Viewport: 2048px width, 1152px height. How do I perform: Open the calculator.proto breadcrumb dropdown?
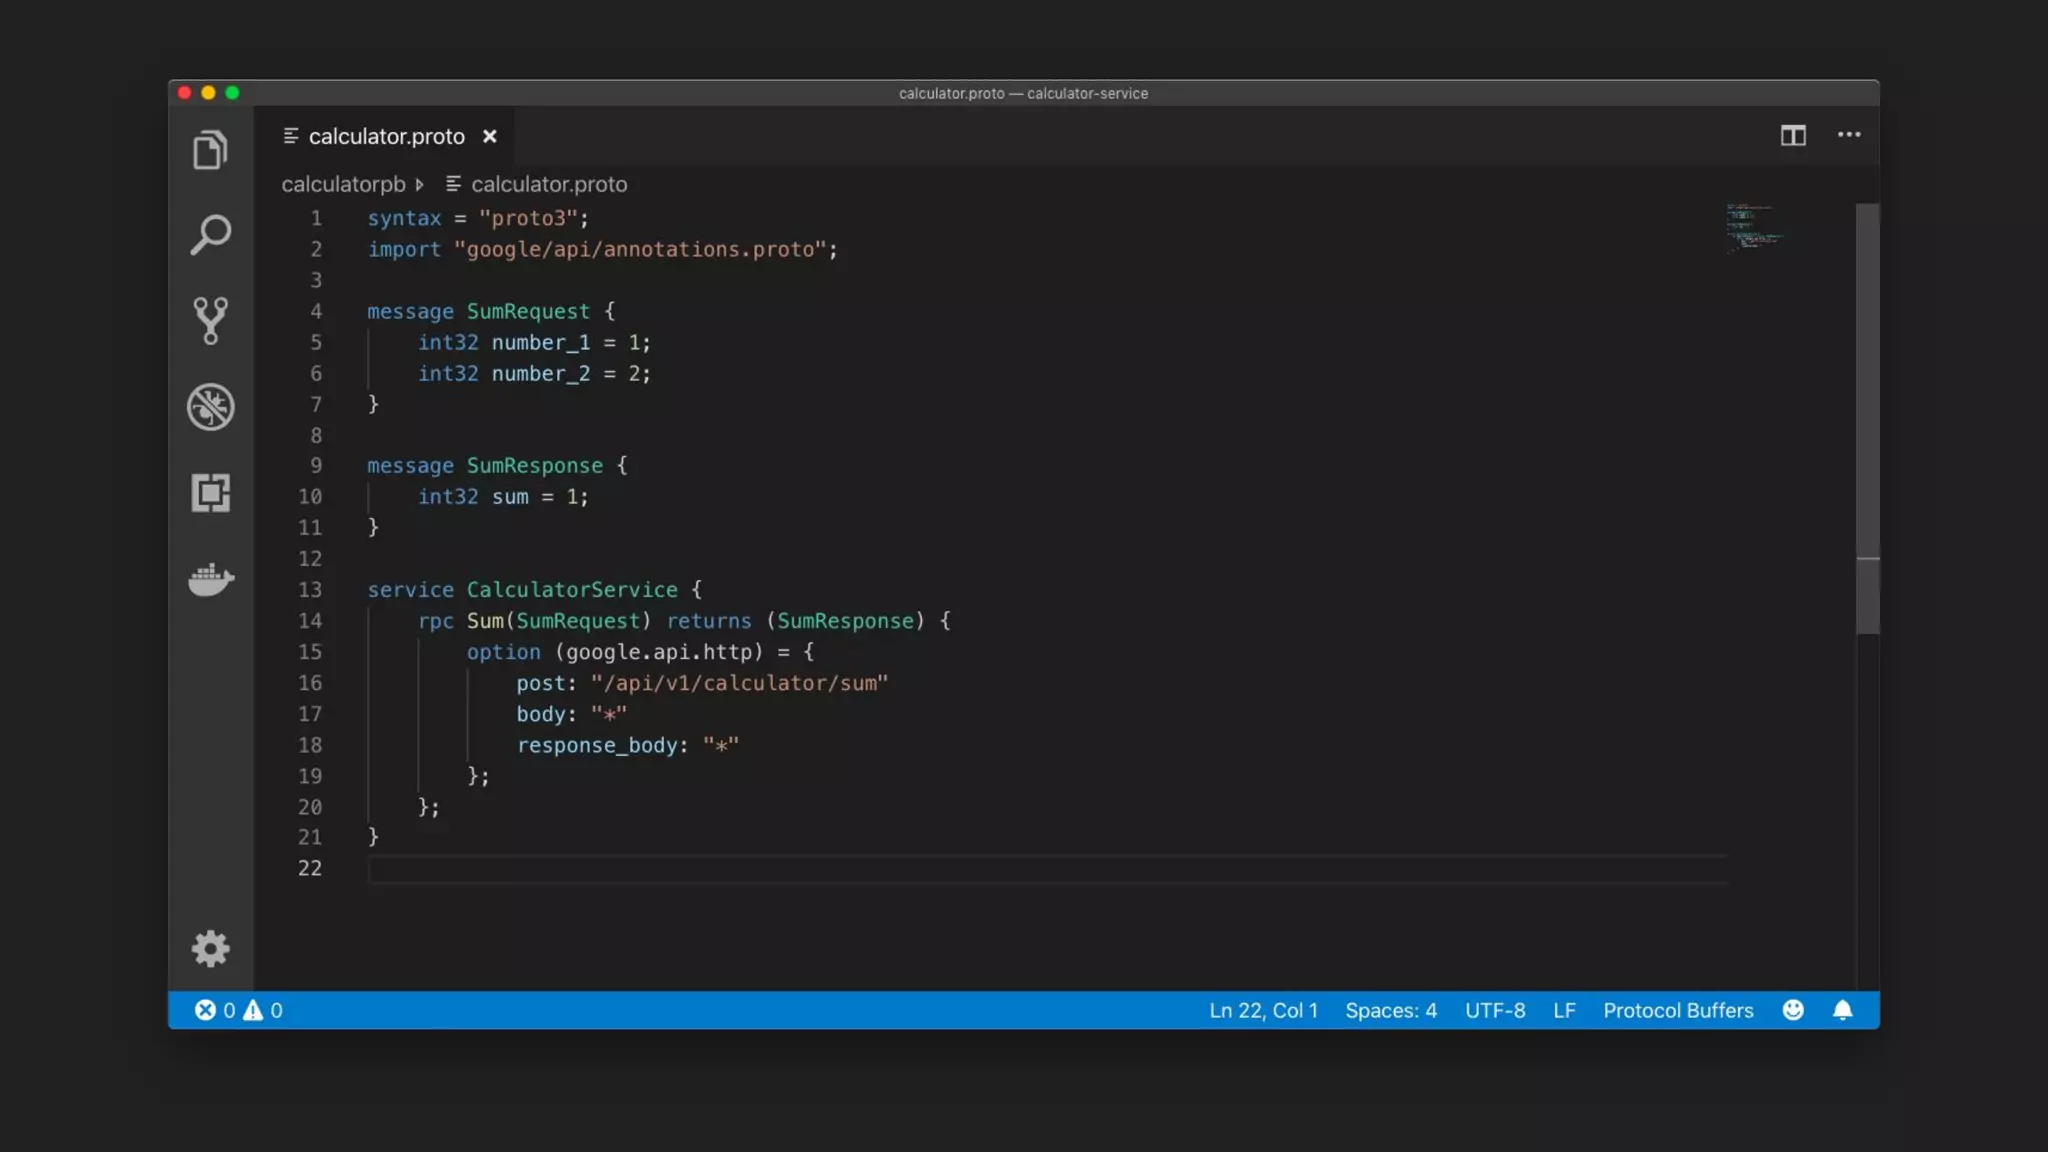pyautogui.click(x=548, y=184)
